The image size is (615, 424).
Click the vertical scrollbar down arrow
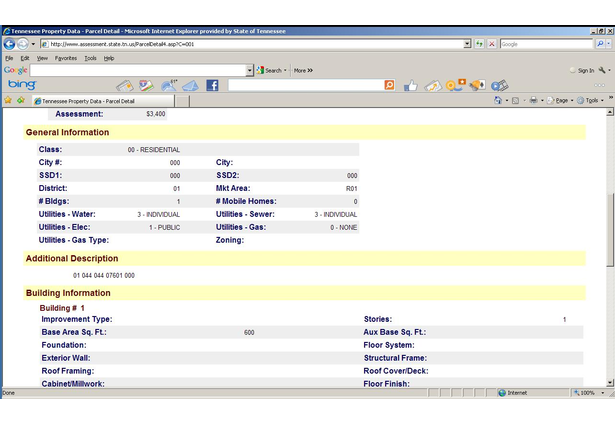[610, 383]
